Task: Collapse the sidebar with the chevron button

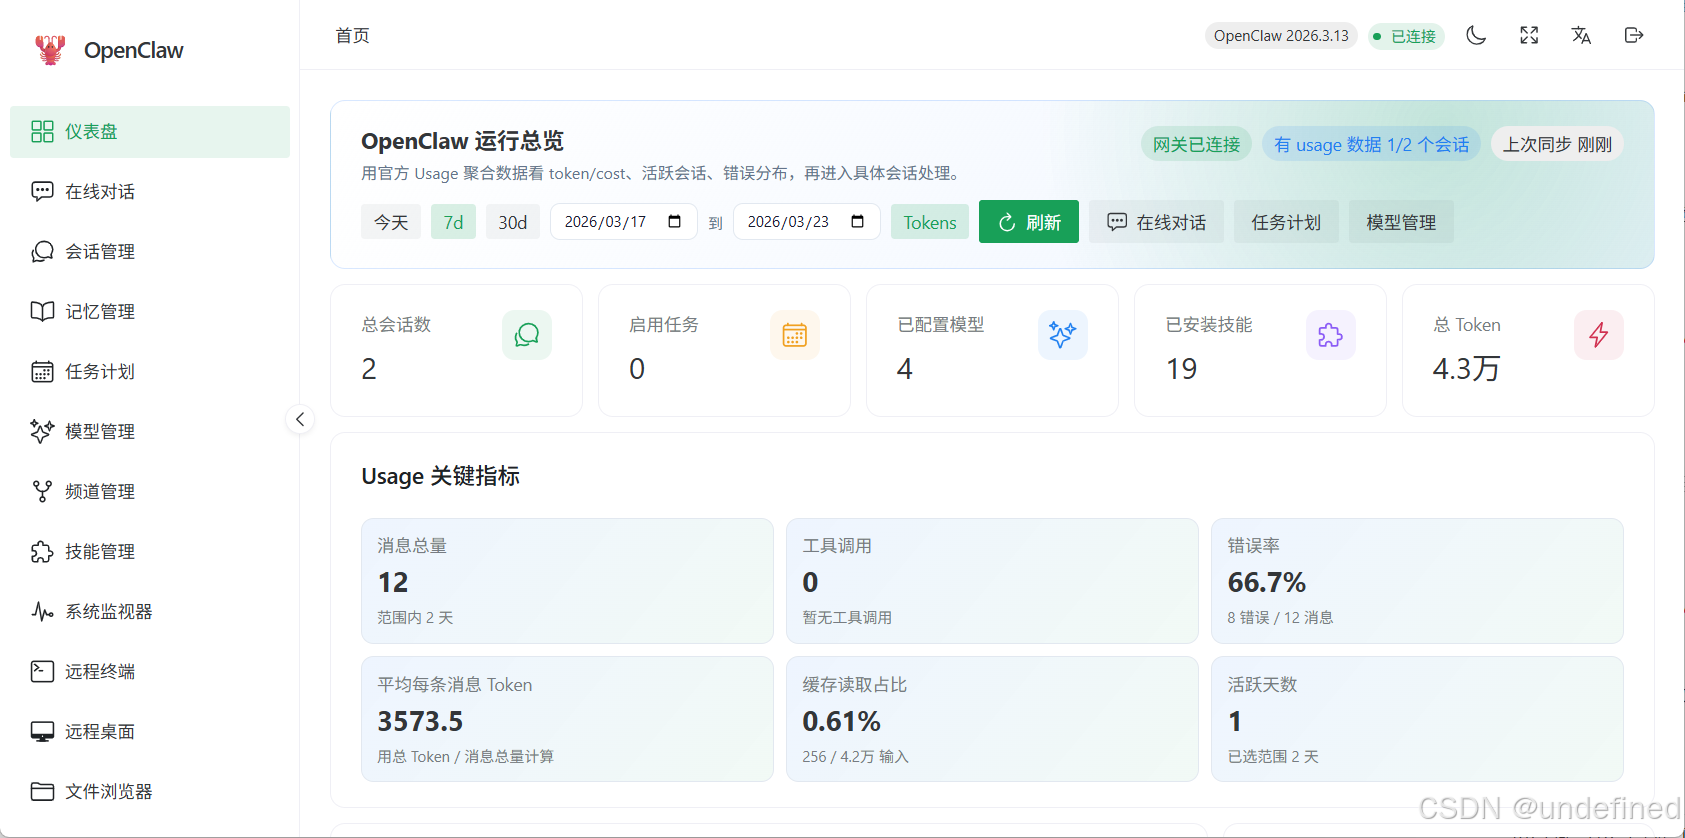Action: click(300, 419)
